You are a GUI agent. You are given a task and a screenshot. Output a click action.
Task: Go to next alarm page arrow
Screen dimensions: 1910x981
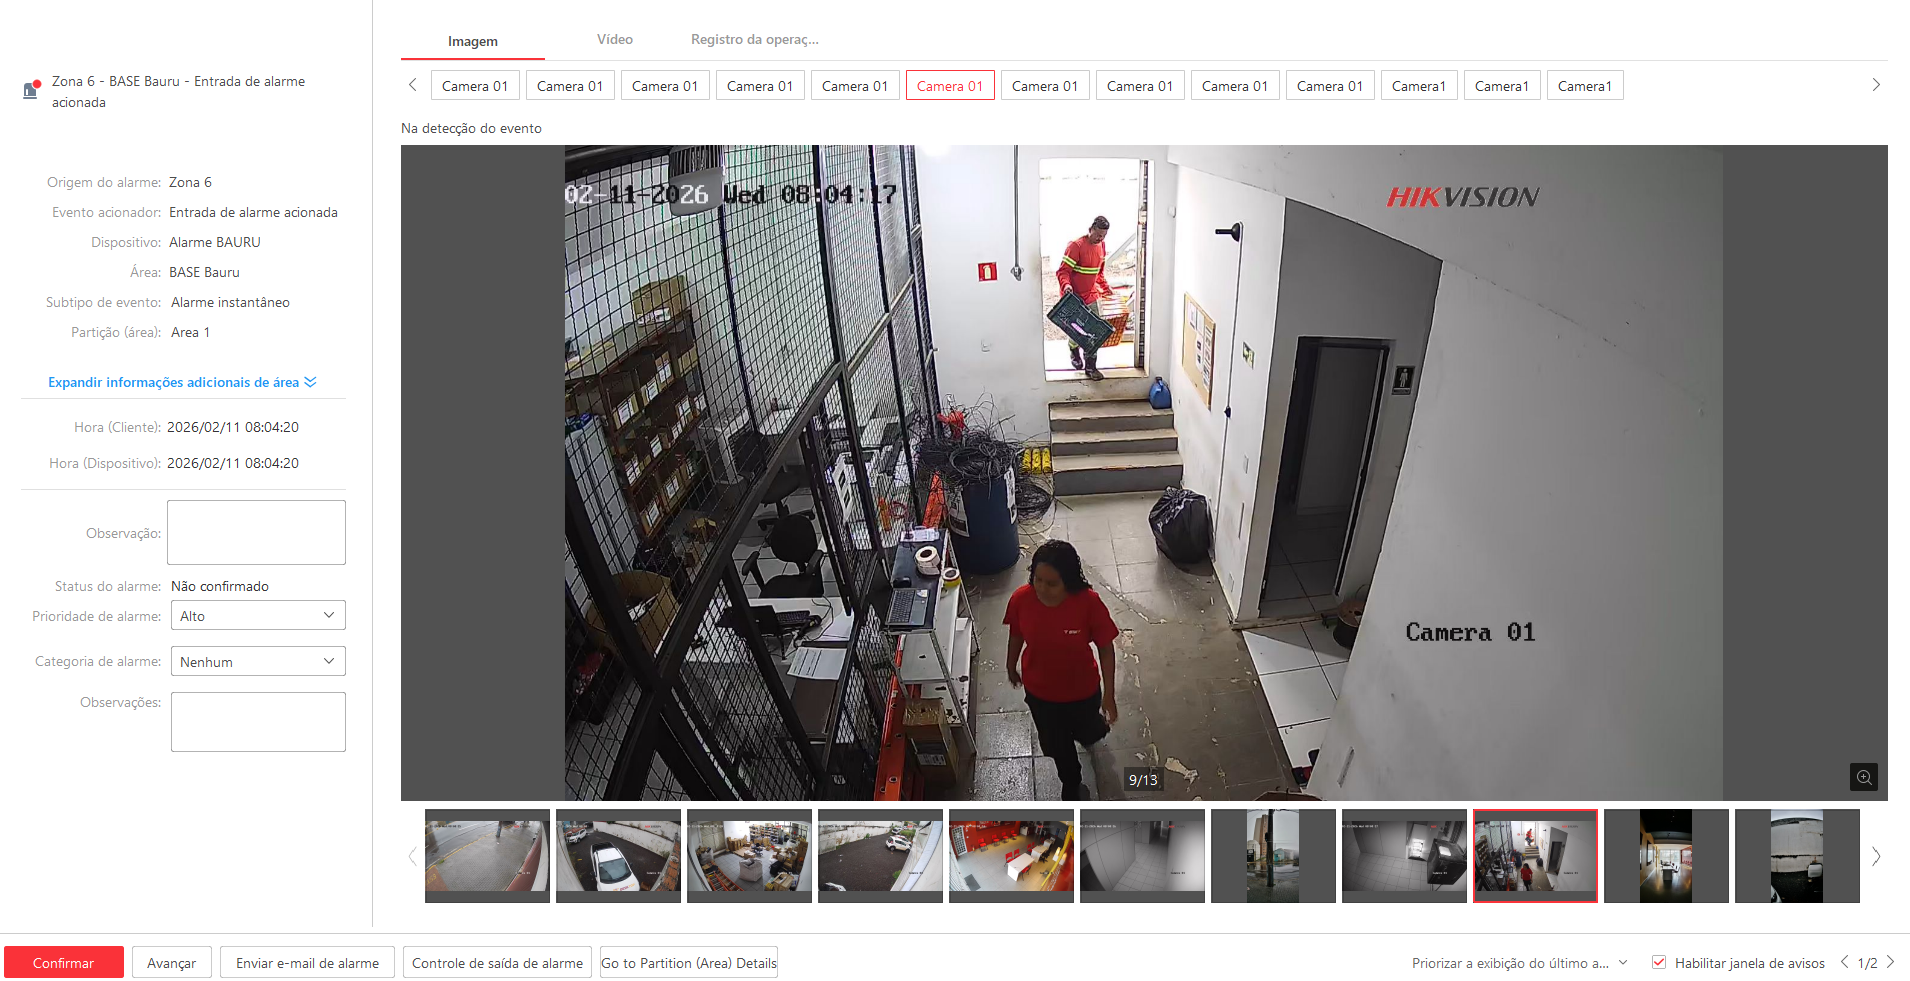pos(1890,962)
